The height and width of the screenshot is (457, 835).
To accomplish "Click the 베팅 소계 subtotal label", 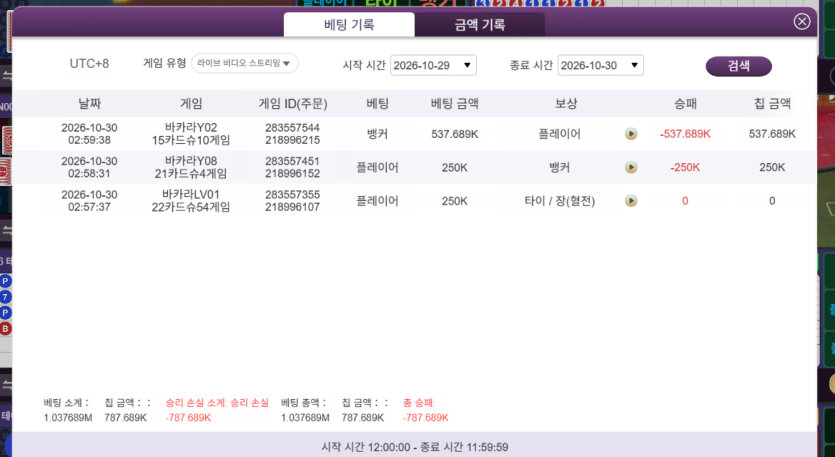I will [x=66, y=403].
